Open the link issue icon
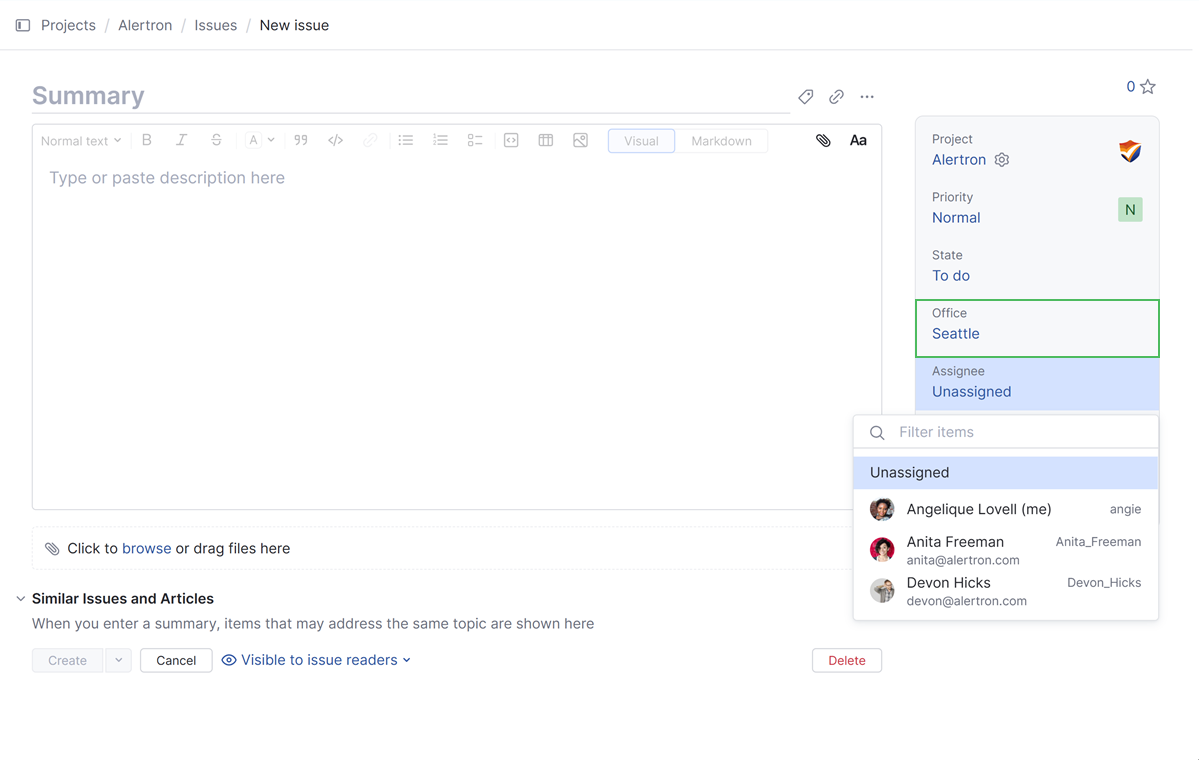 (x=836, y=96)
